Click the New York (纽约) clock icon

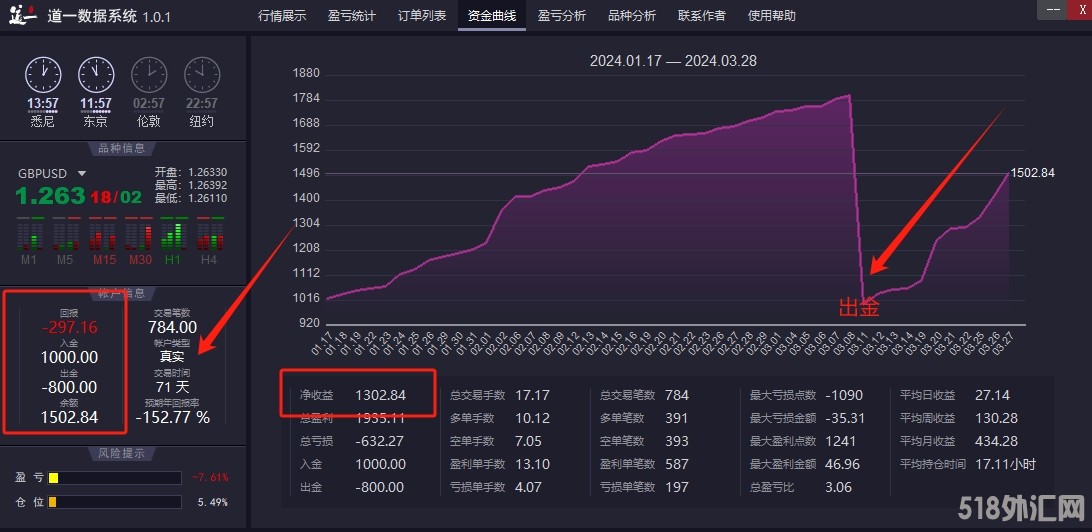click(x=201, y=74)
